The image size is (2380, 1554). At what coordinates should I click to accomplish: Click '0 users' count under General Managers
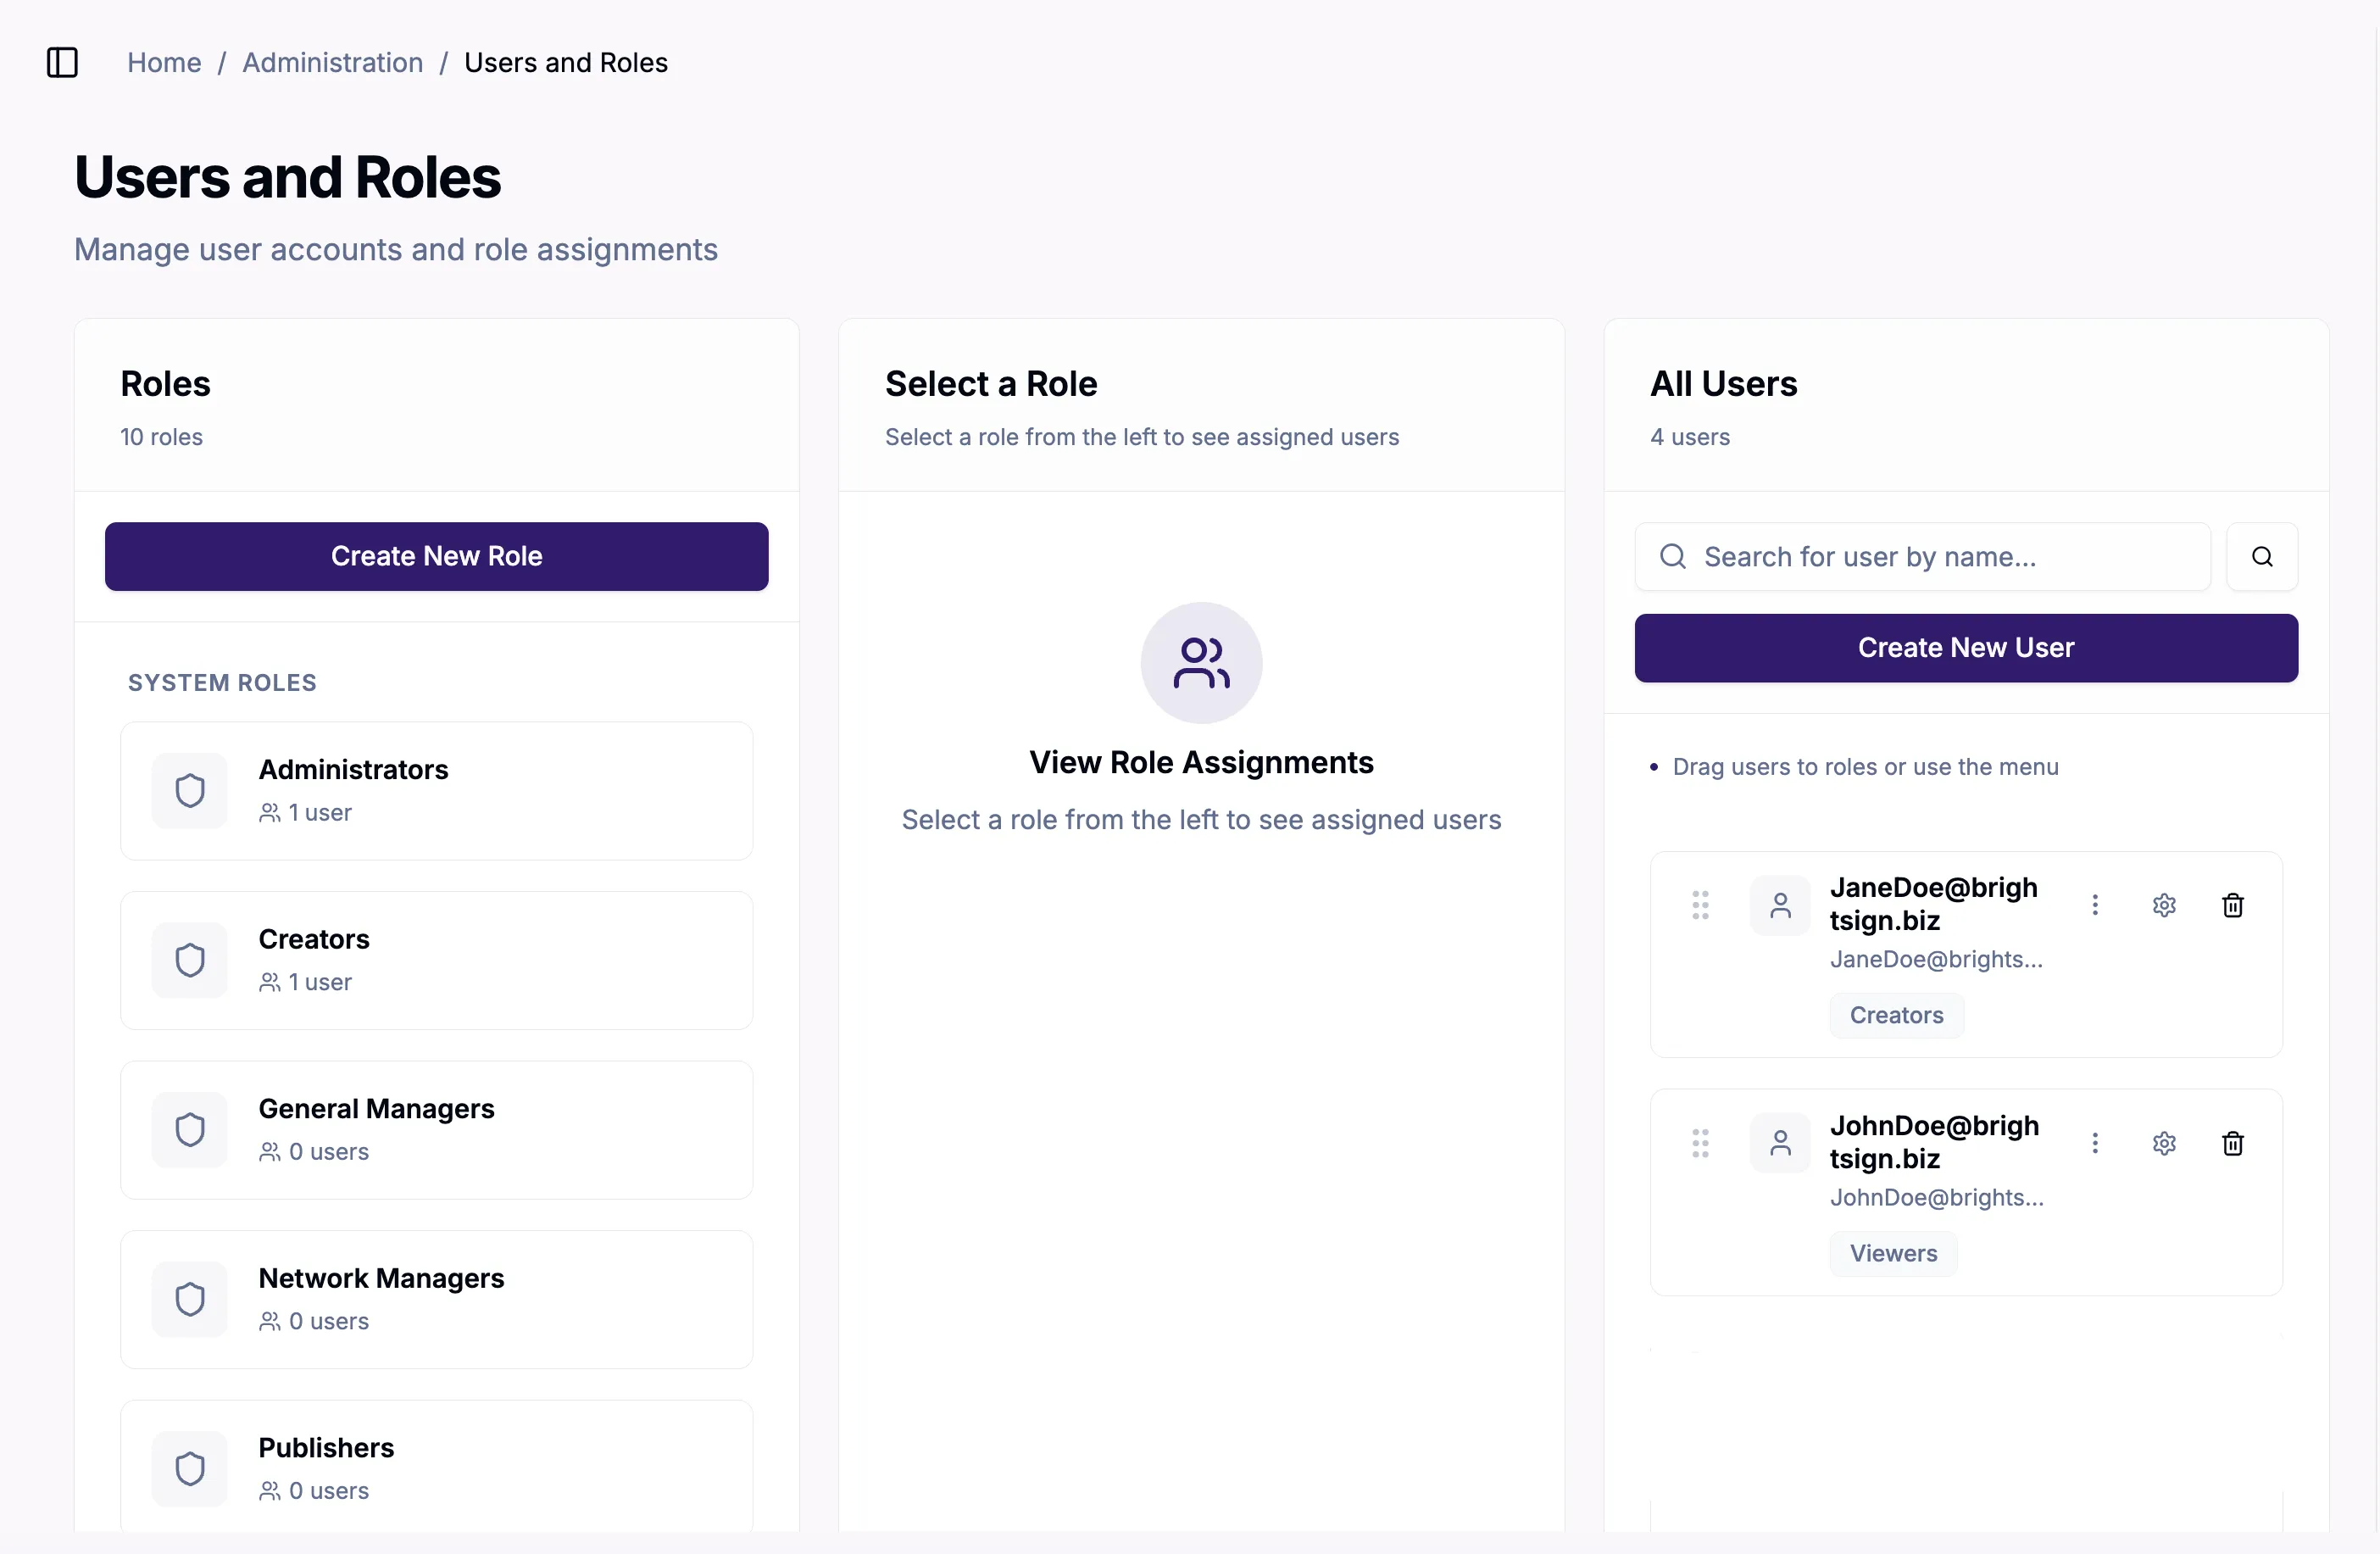(329, 1151)
